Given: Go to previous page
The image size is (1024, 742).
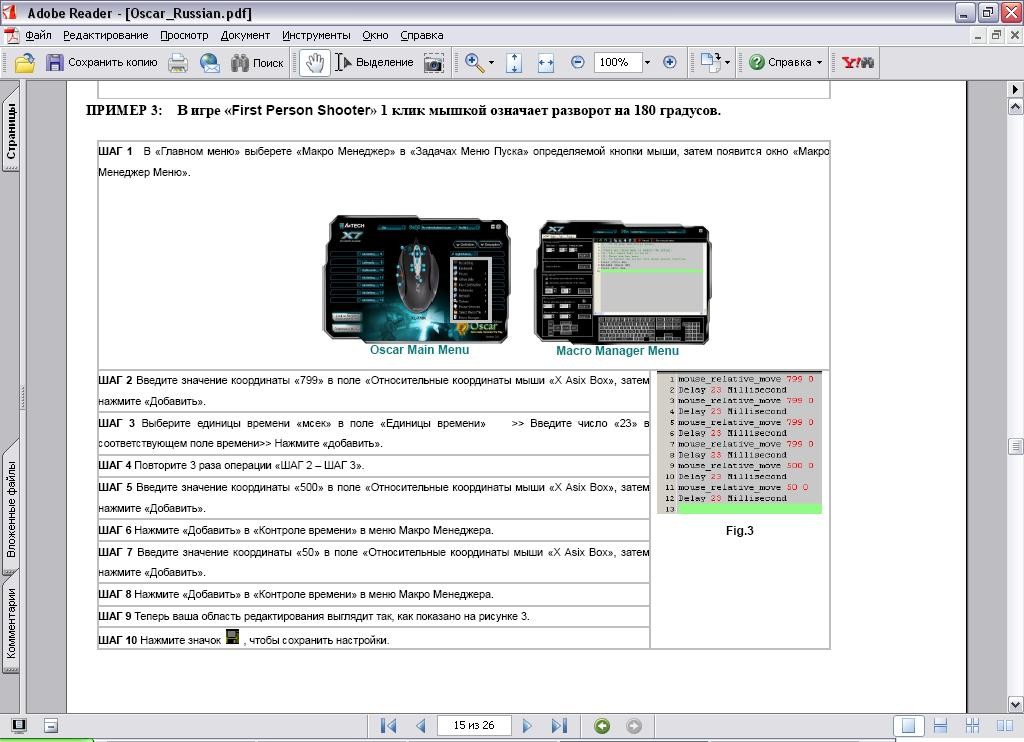Looking at the screenshot, I should 421,726.
